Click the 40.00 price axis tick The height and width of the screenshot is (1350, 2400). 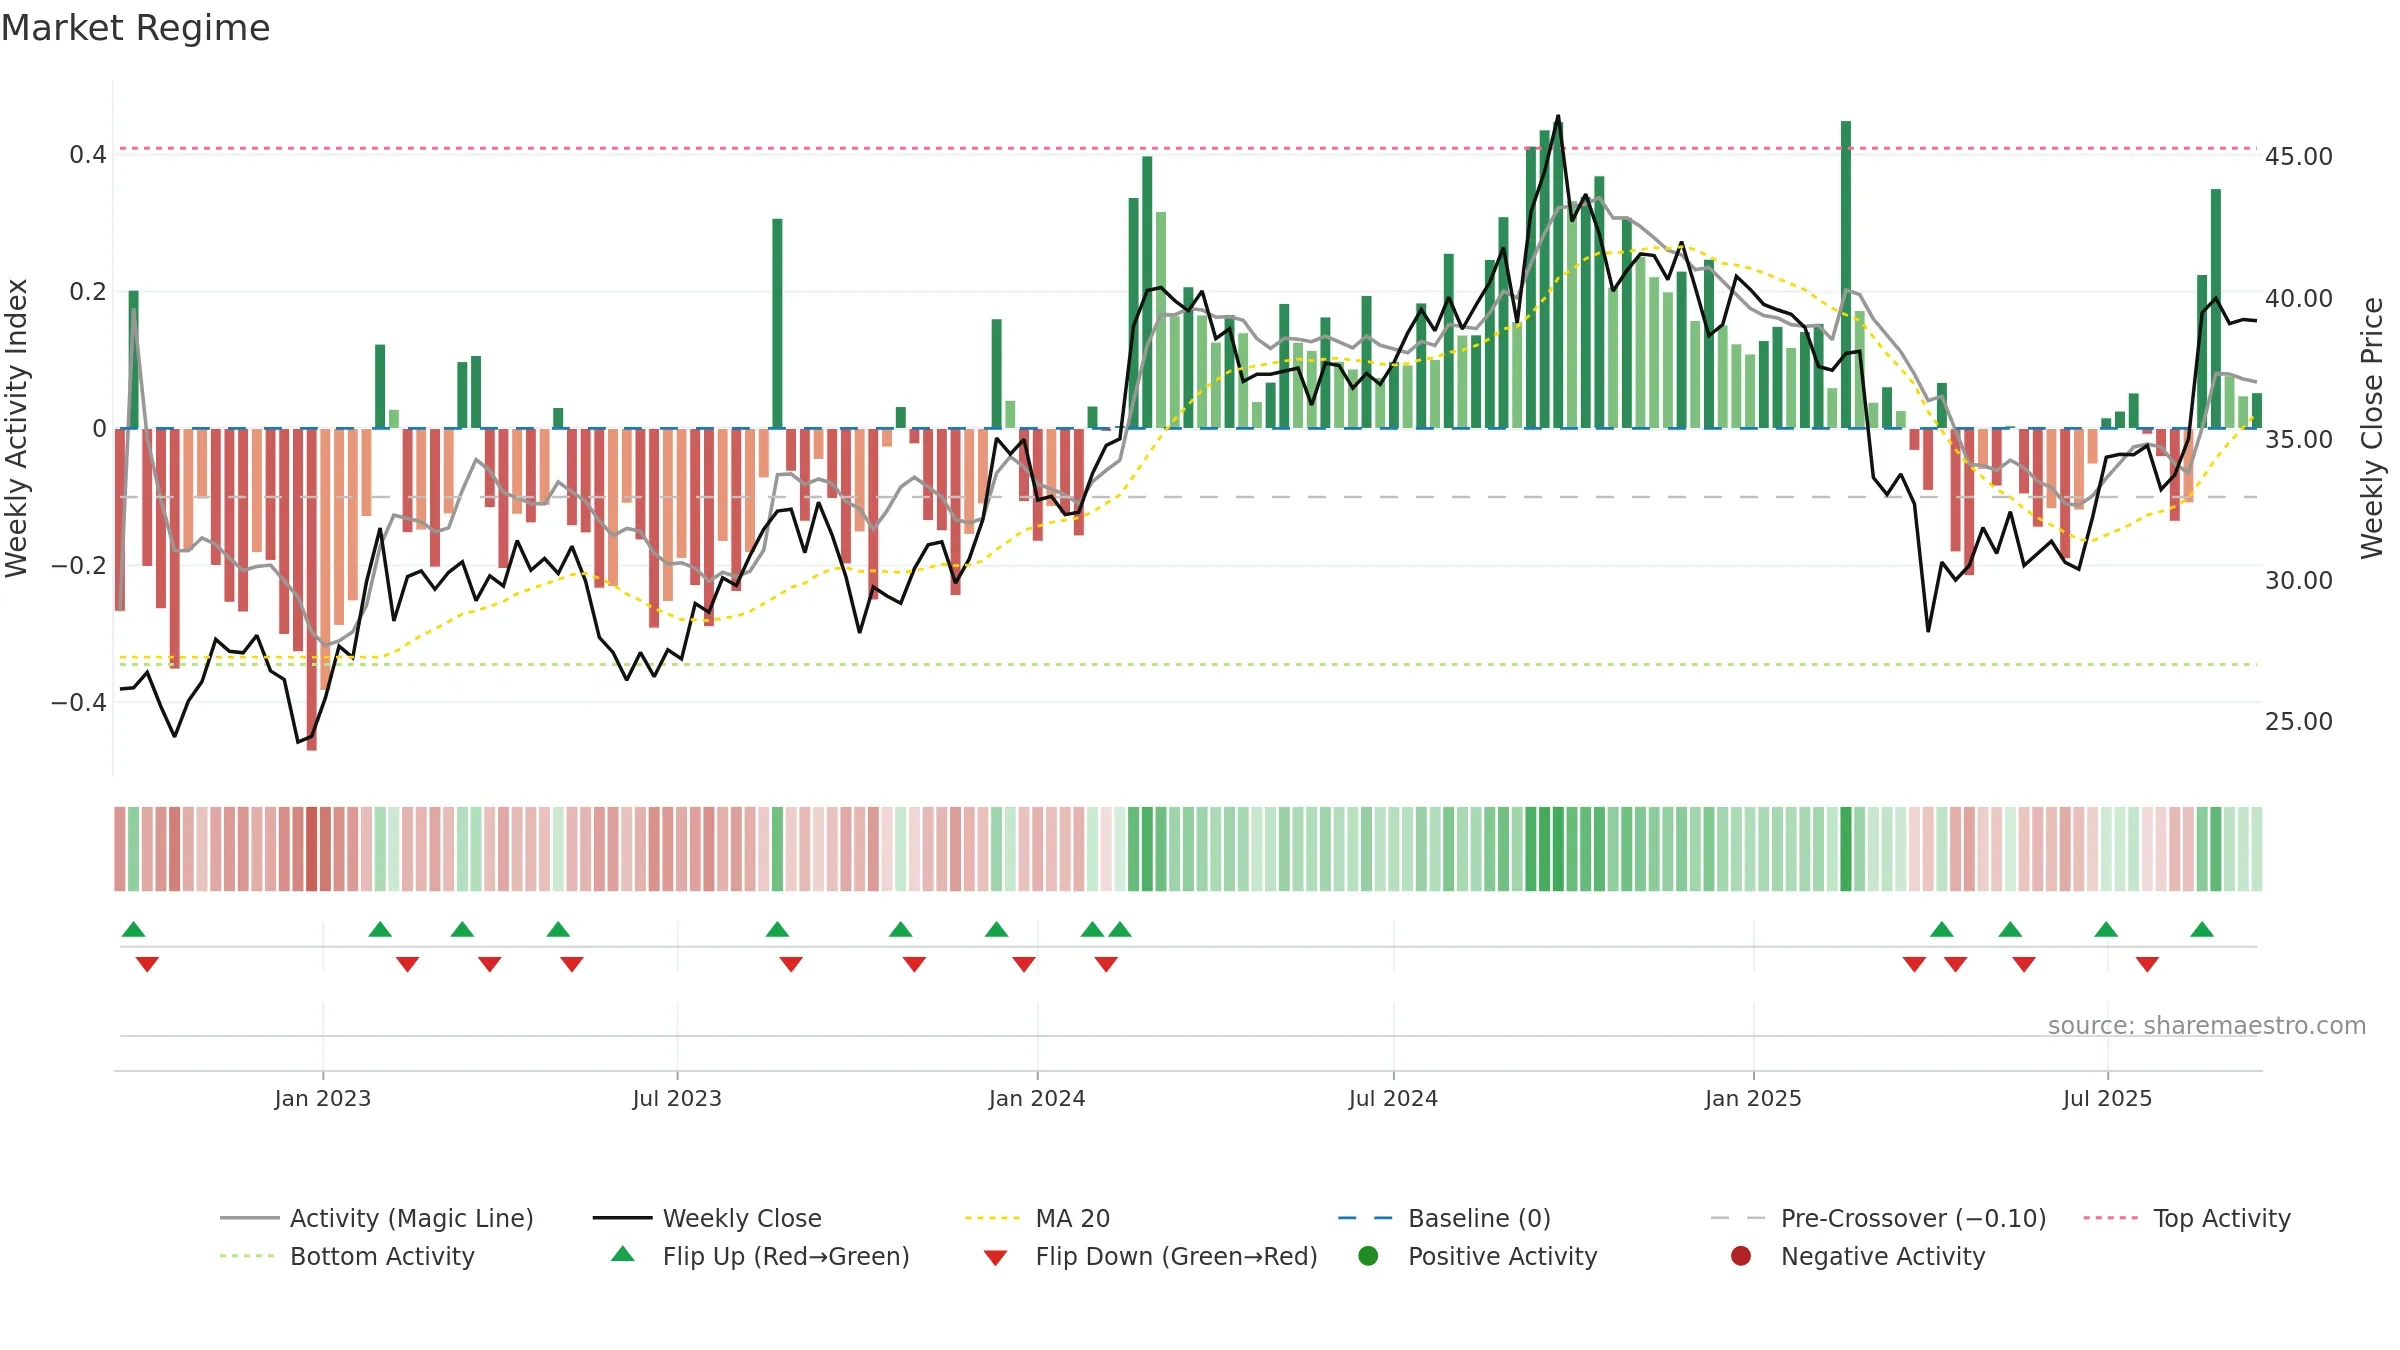tap(2298, 298)
